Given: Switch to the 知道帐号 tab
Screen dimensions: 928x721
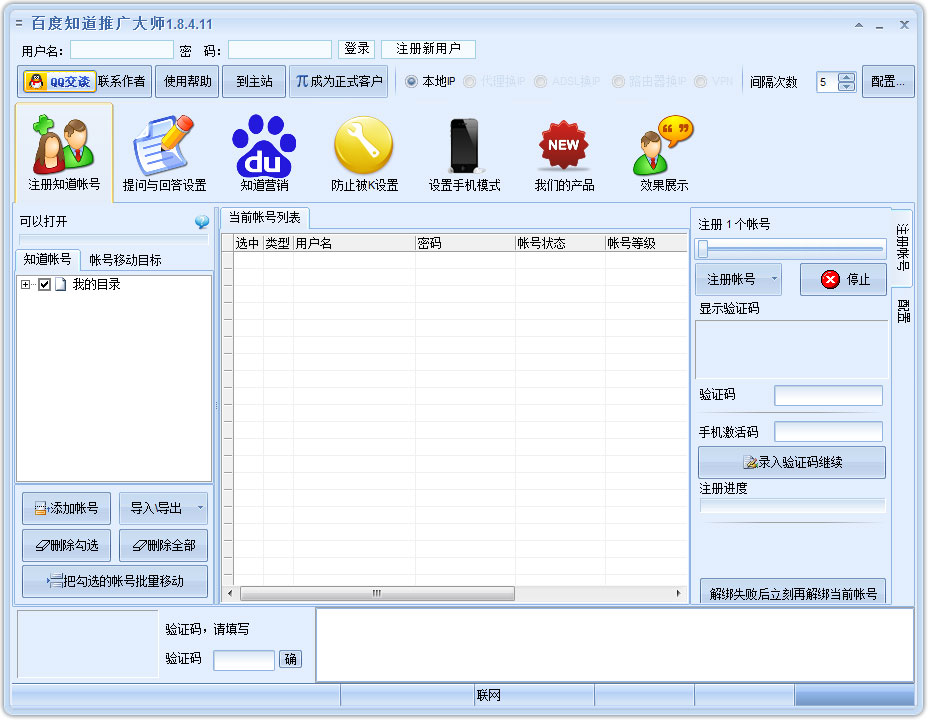Looking at the screenshot, I should 47,259.
